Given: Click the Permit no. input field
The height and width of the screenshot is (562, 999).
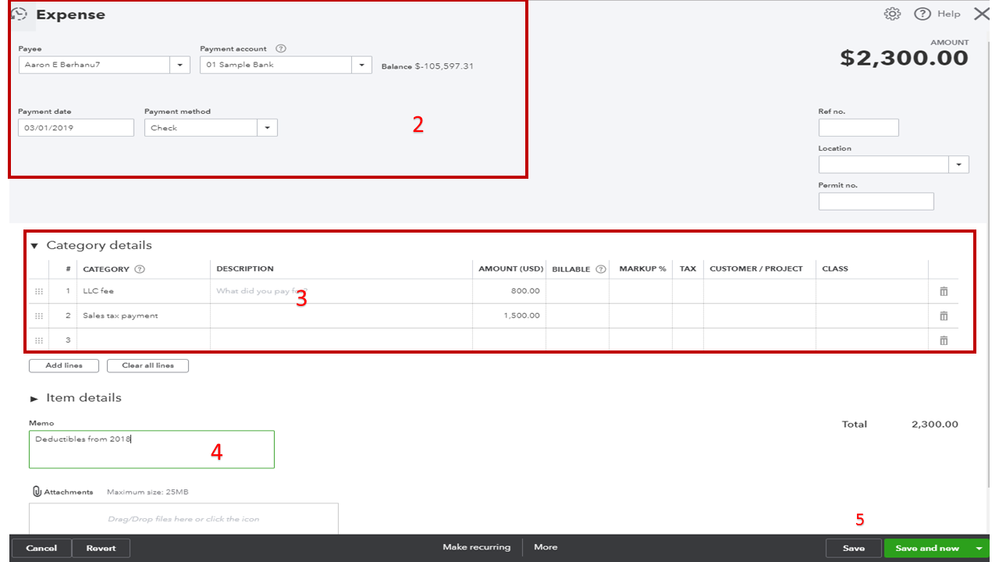Looking at the screenshot, I should pos(876,201).
